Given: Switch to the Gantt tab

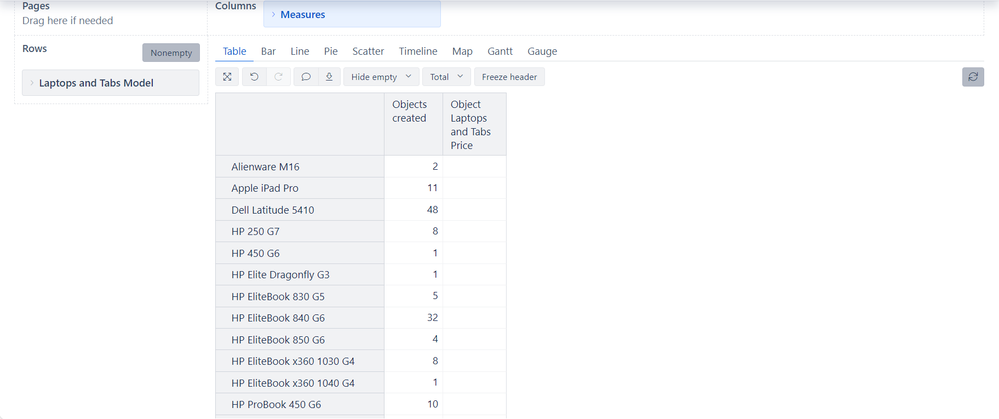Looking at the screenshot, I should [500, 52].
